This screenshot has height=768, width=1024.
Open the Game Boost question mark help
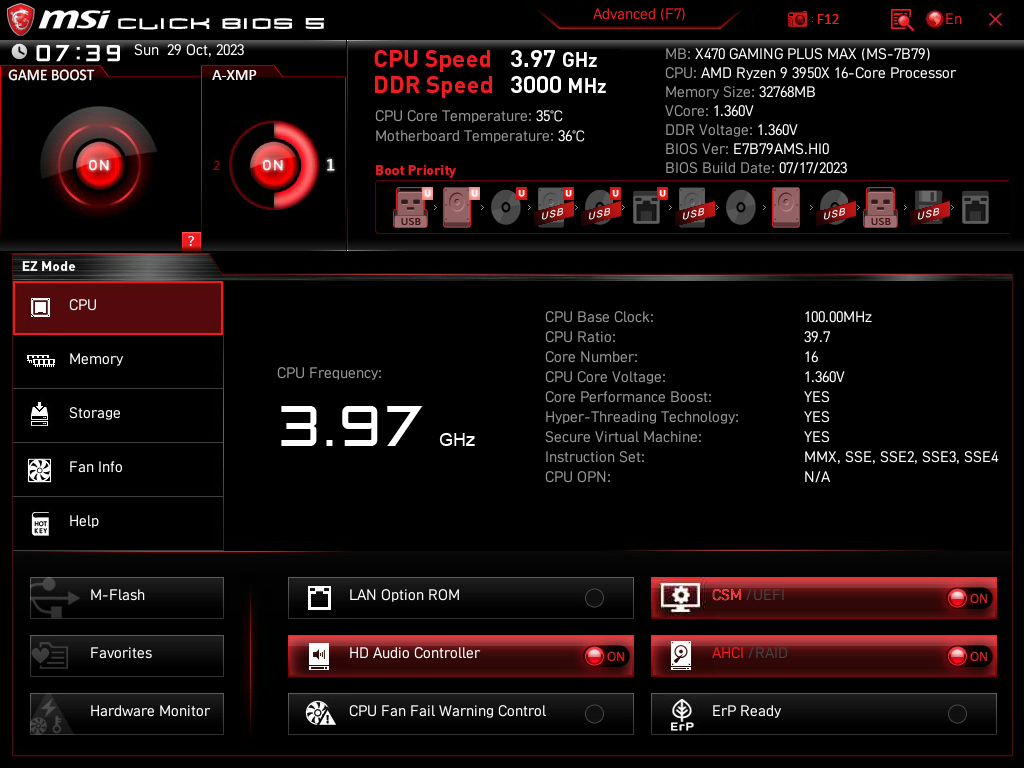(x=191, y=240)
